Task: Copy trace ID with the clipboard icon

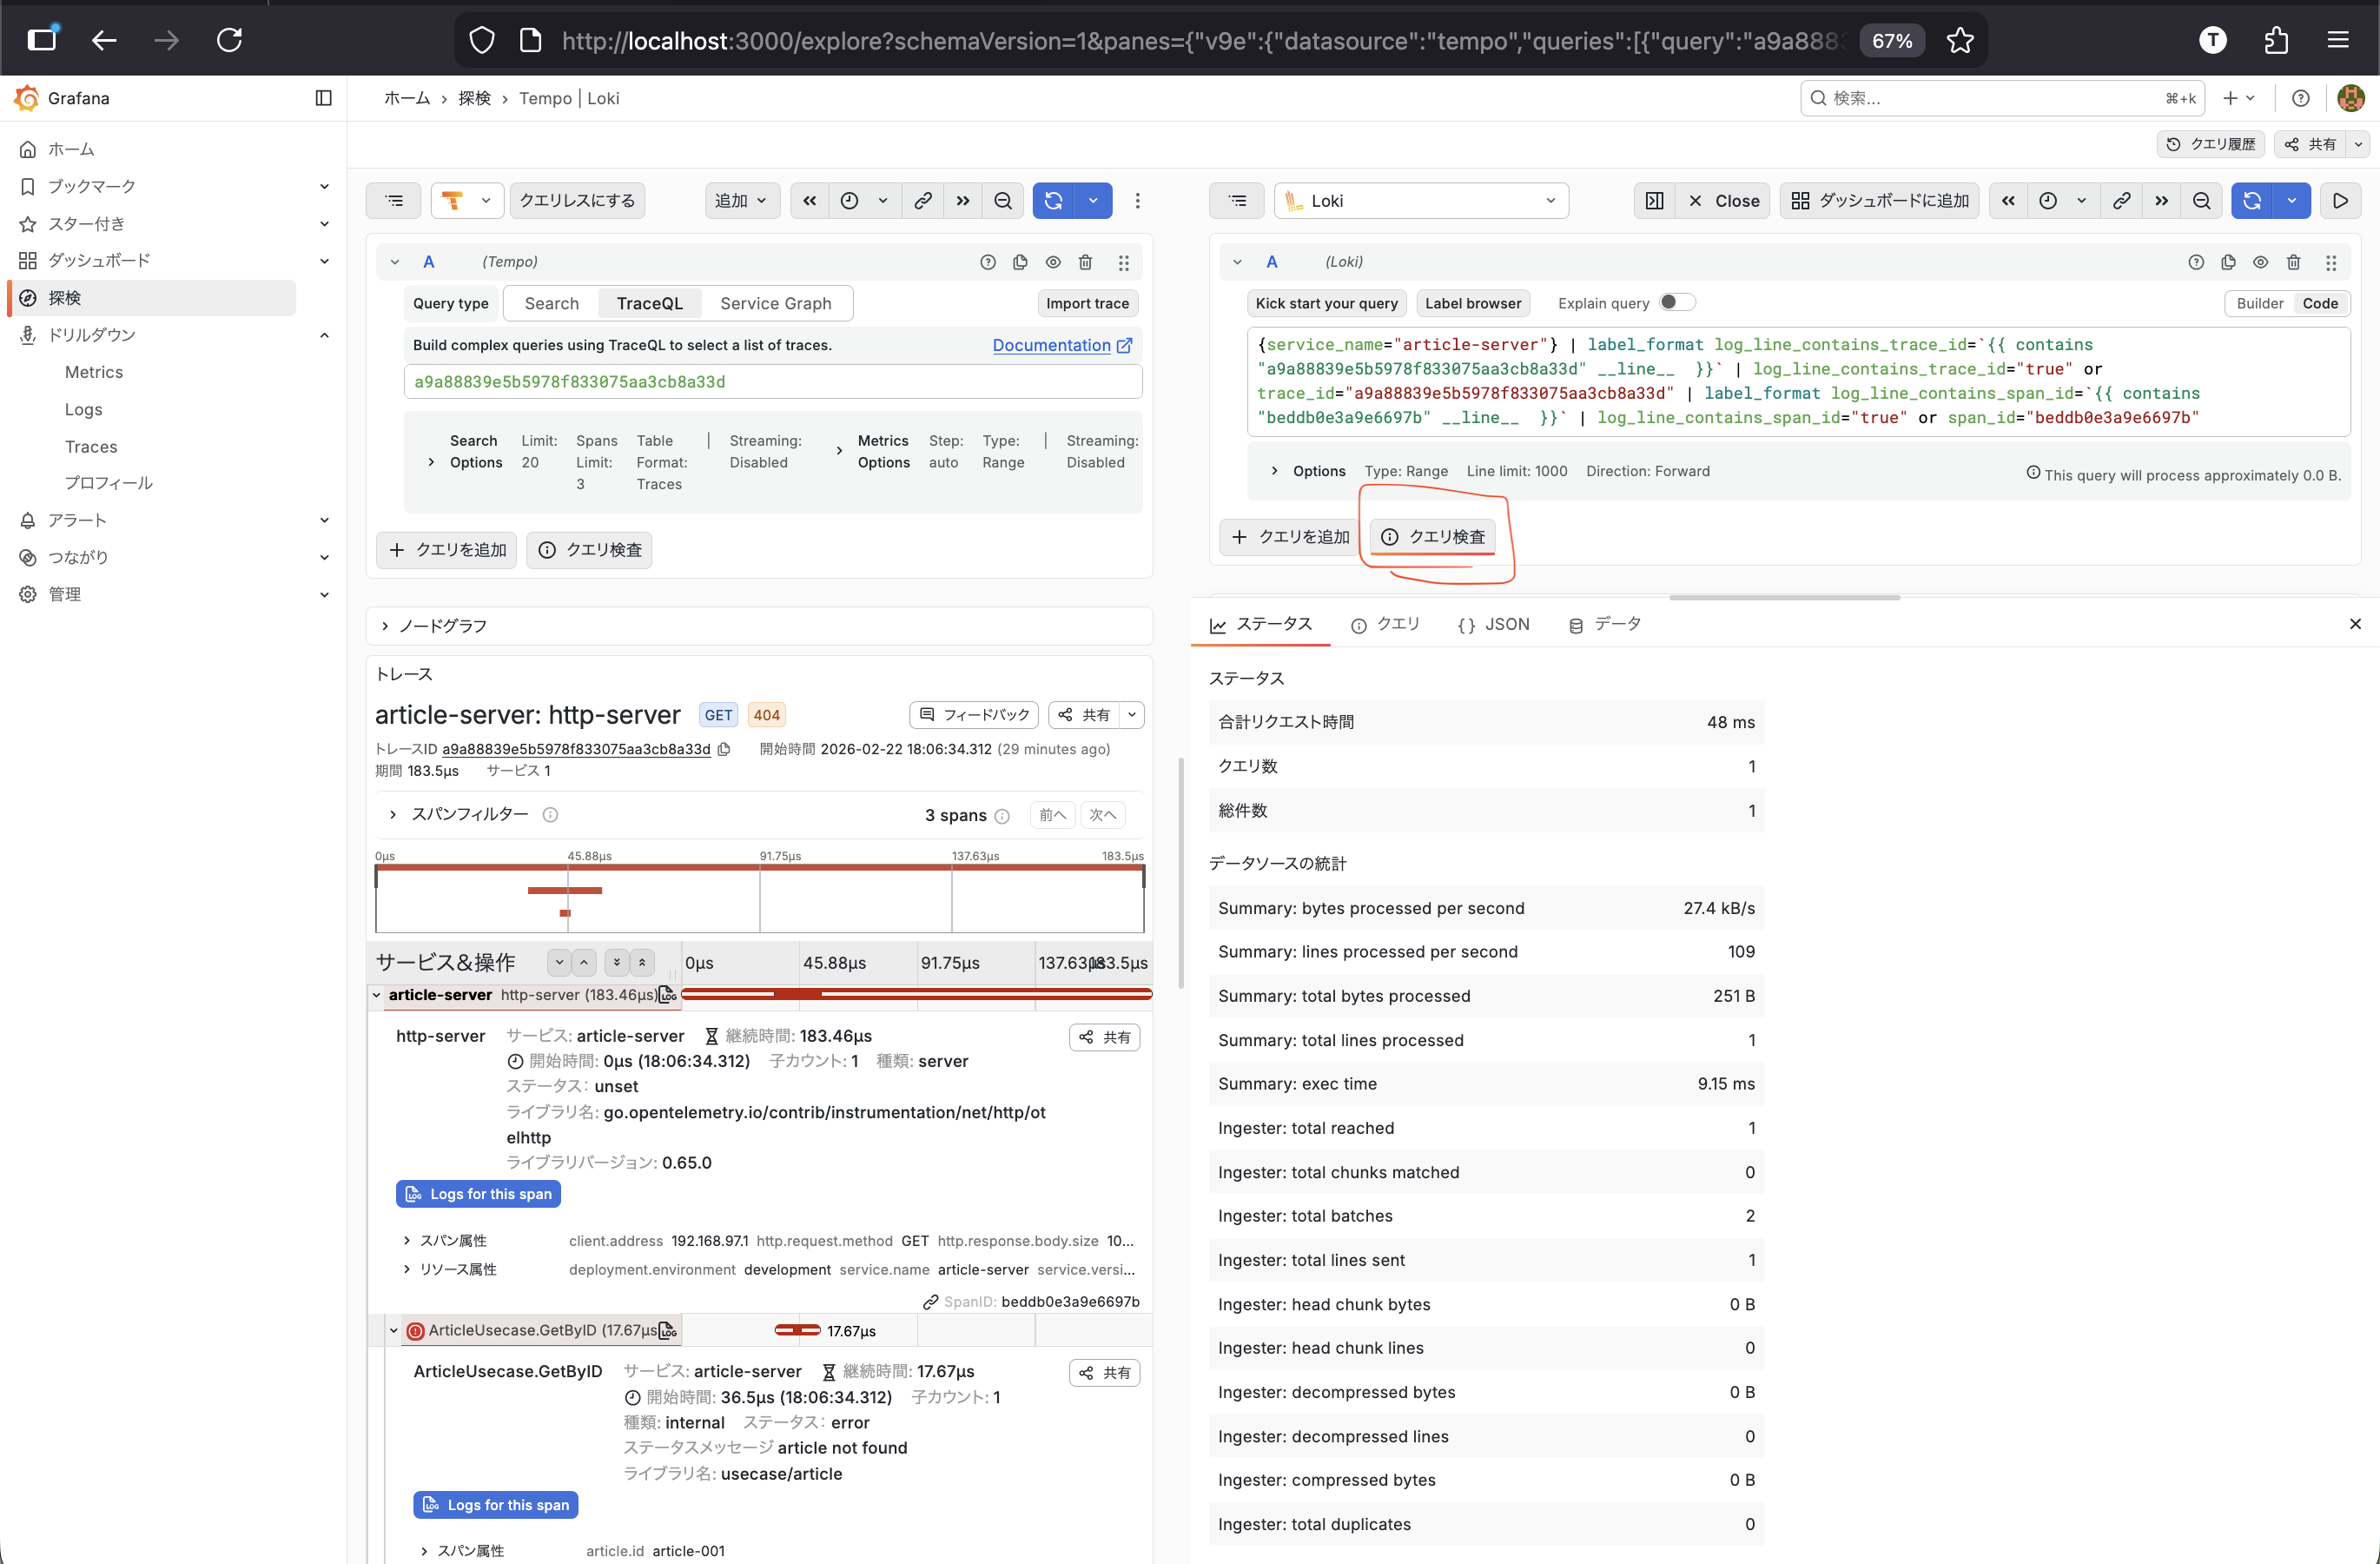Action: click(x=725, y=749)
